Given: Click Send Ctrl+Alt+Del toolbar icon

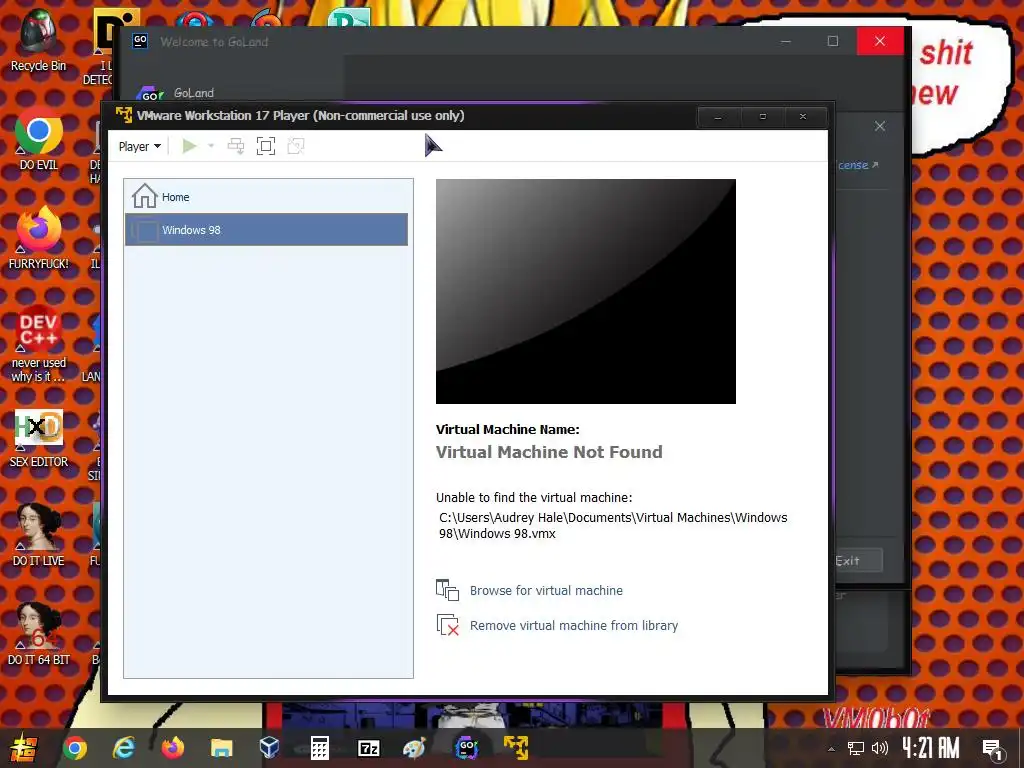Looking at the screenshot, I should point(236,146).
